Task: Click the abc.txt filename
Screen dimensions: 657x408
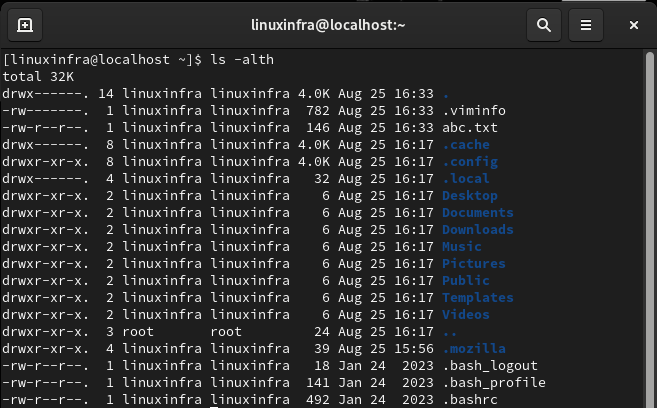Action: pyautogui.click(x=470, y=127)
